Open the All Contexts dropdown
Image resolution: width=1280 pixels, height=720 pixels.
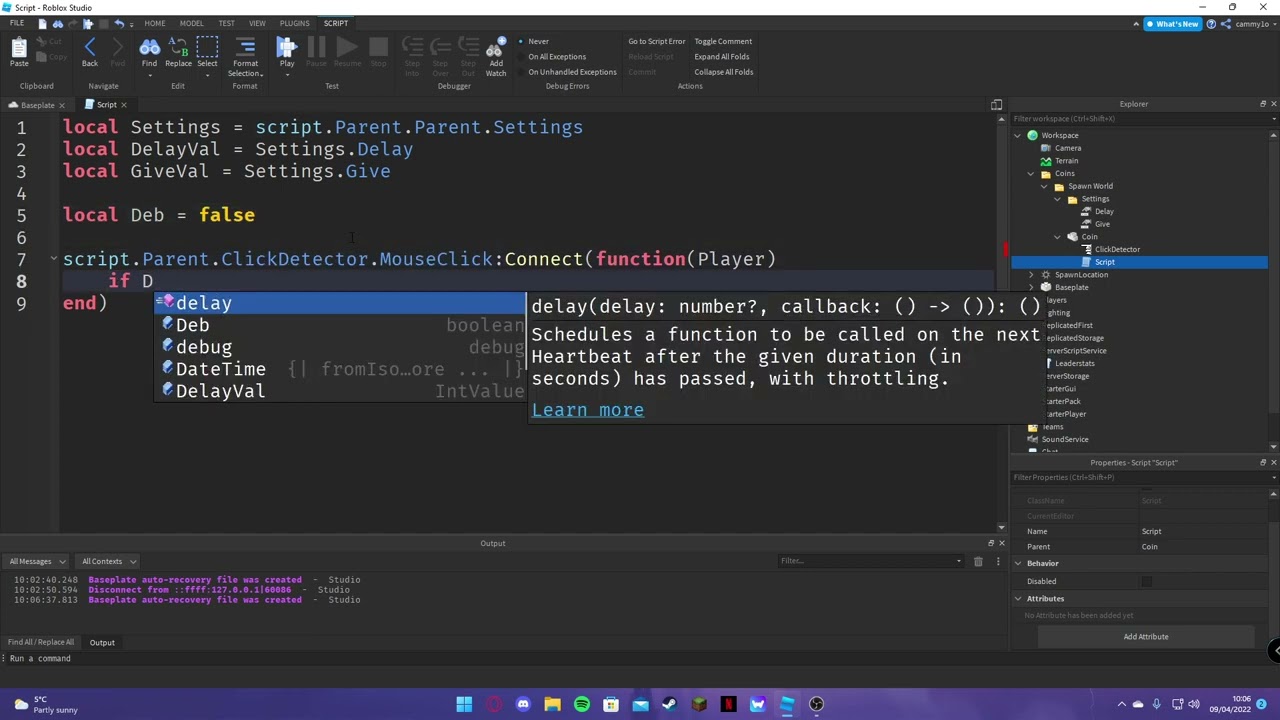click(107, 561)
